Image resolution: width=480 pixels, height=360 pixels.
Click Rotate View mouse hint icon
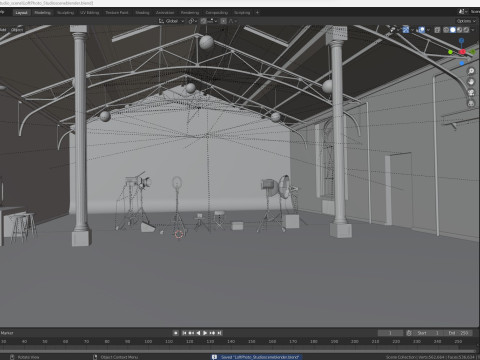[12, 357]
